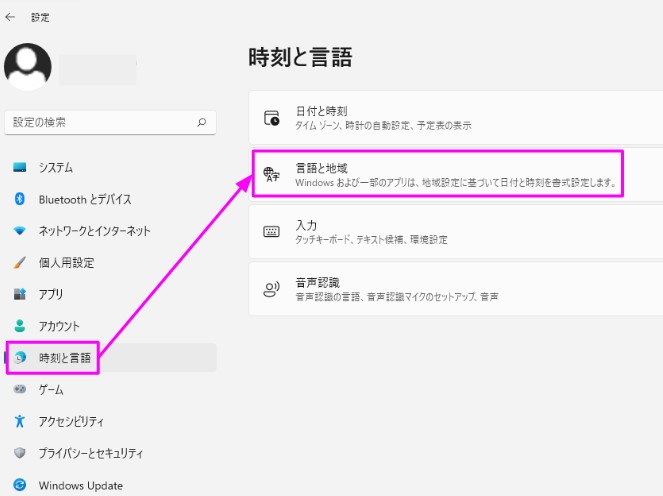Click the 設定 window title text
Image resolution: width=663 pixels, height=496 pixels.
40,17
